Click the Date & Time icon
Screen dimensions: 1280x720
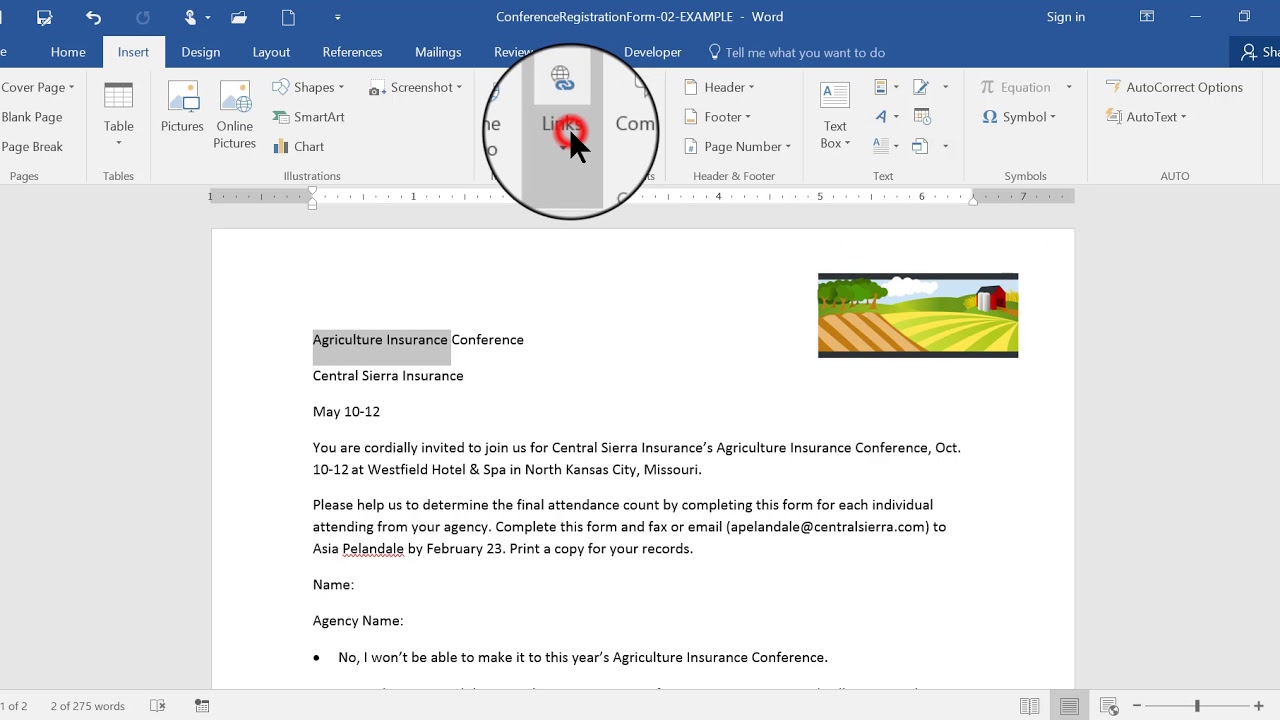coord(921,117)
